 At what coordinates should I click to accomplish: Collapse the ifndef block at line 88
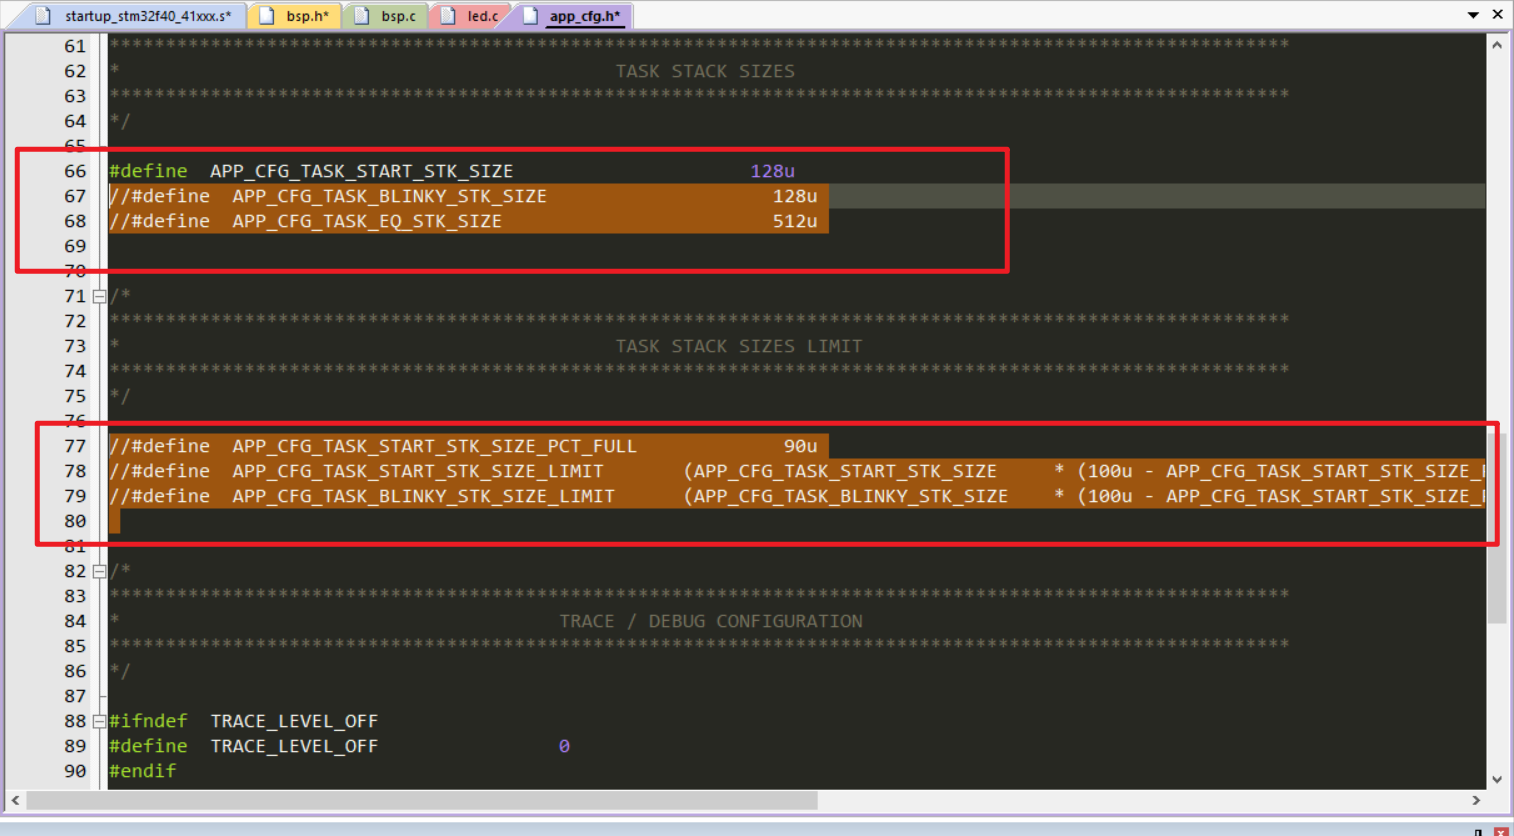(x=98, y=721)
